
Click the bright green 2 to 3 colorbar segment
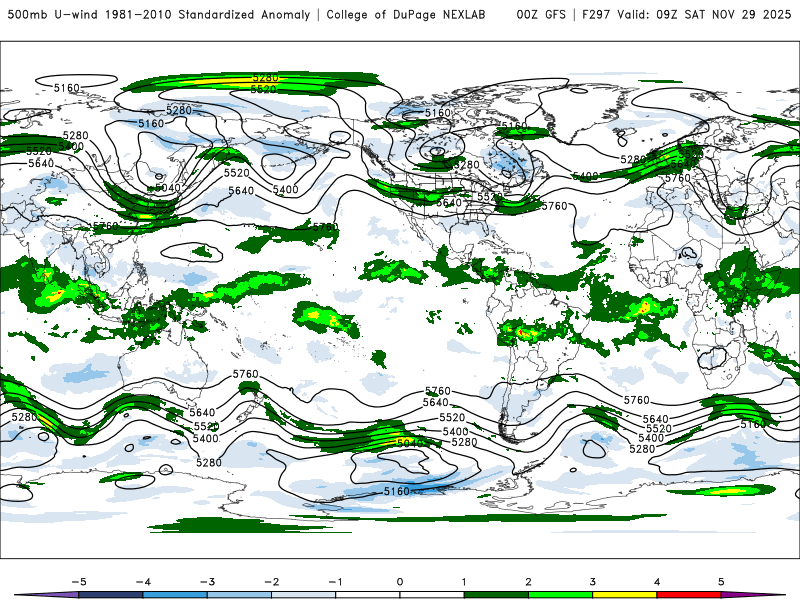pyautogui.click(x=560, y=595)
